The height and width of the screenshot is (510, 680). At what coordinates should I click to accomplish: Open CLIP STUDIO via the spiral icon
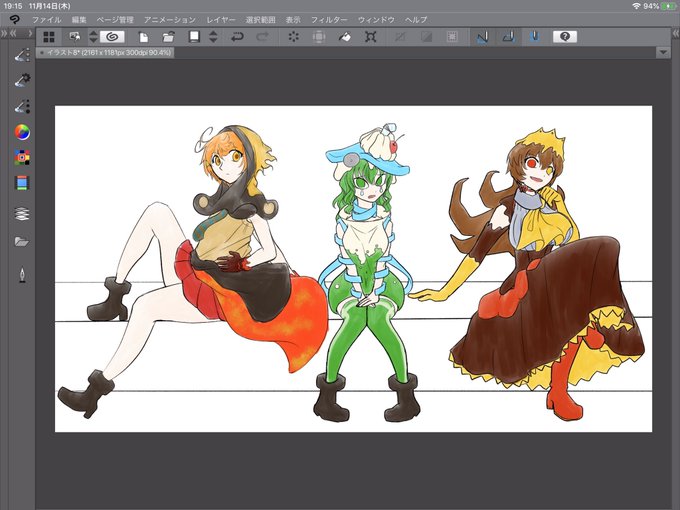pyautogui.click(x=112, y=37)
